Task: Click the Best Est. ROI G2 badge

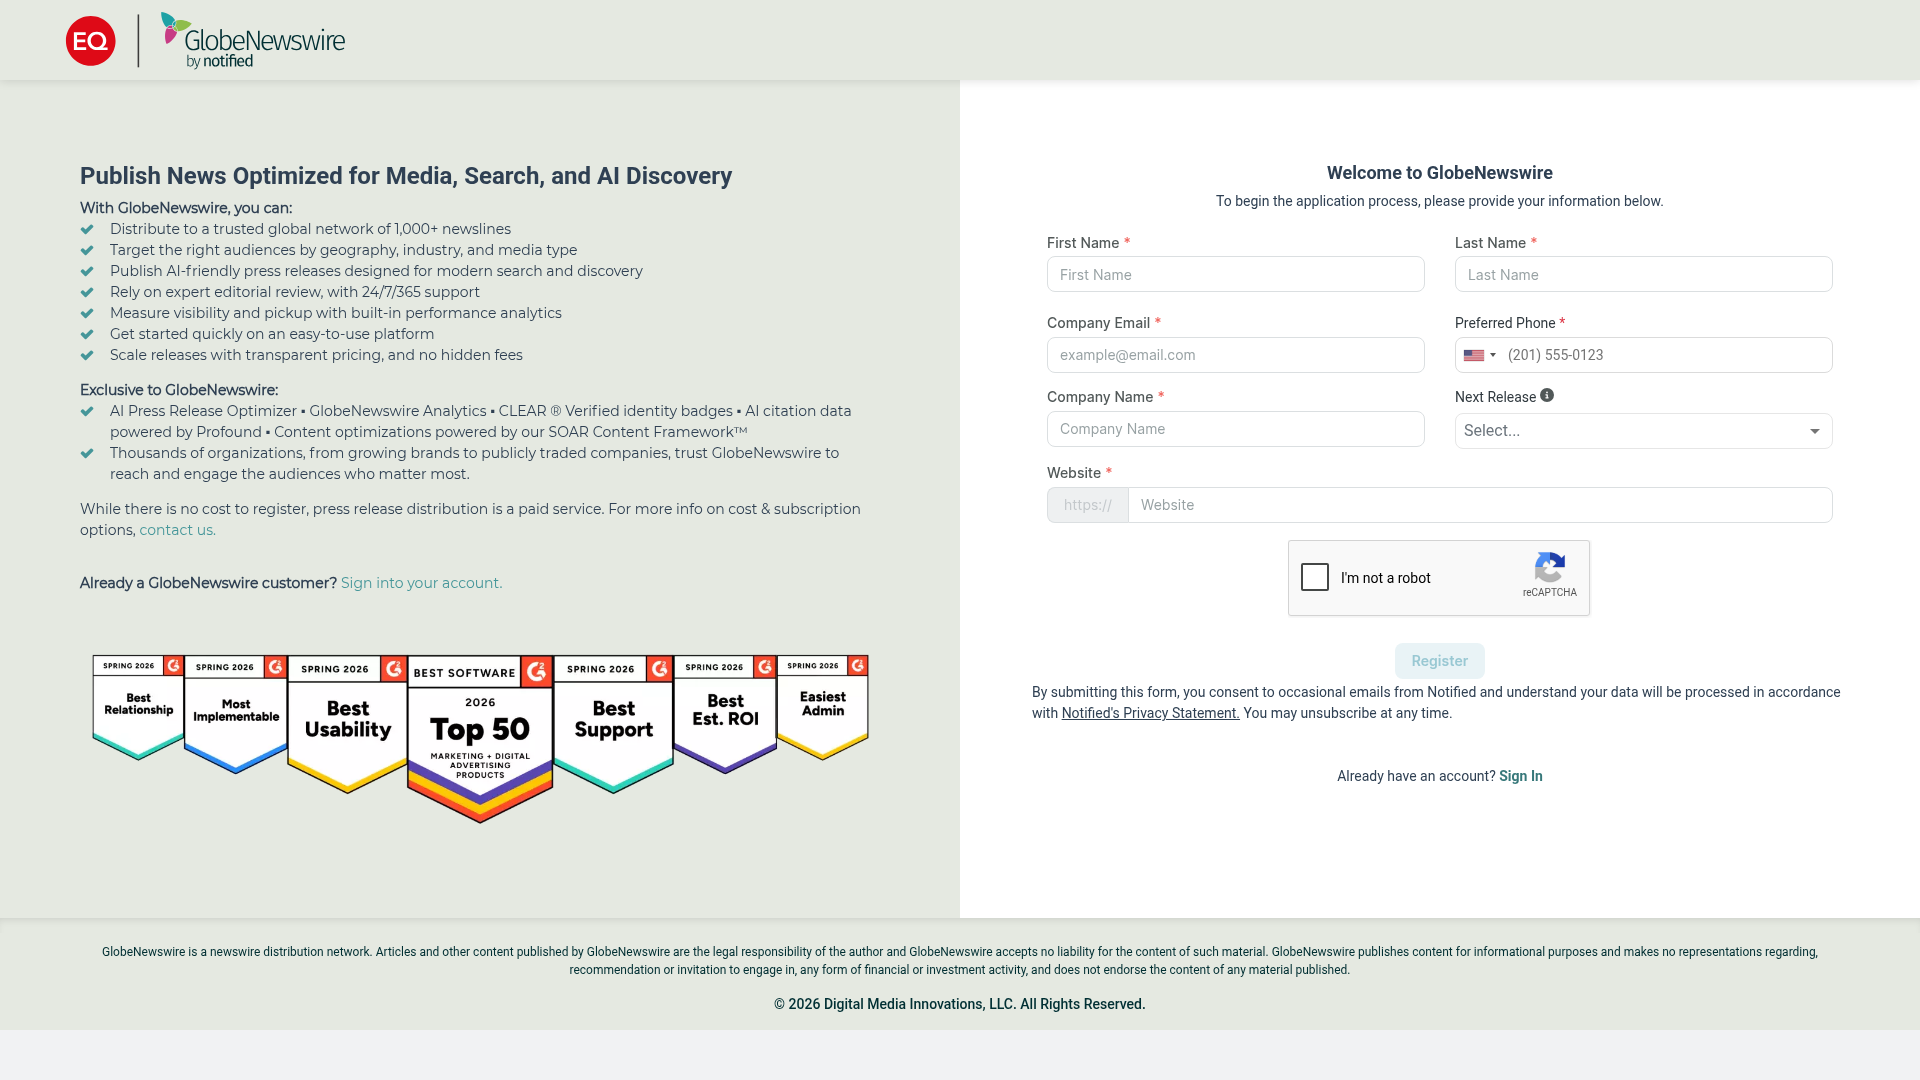Action: (x=725, y=714)
